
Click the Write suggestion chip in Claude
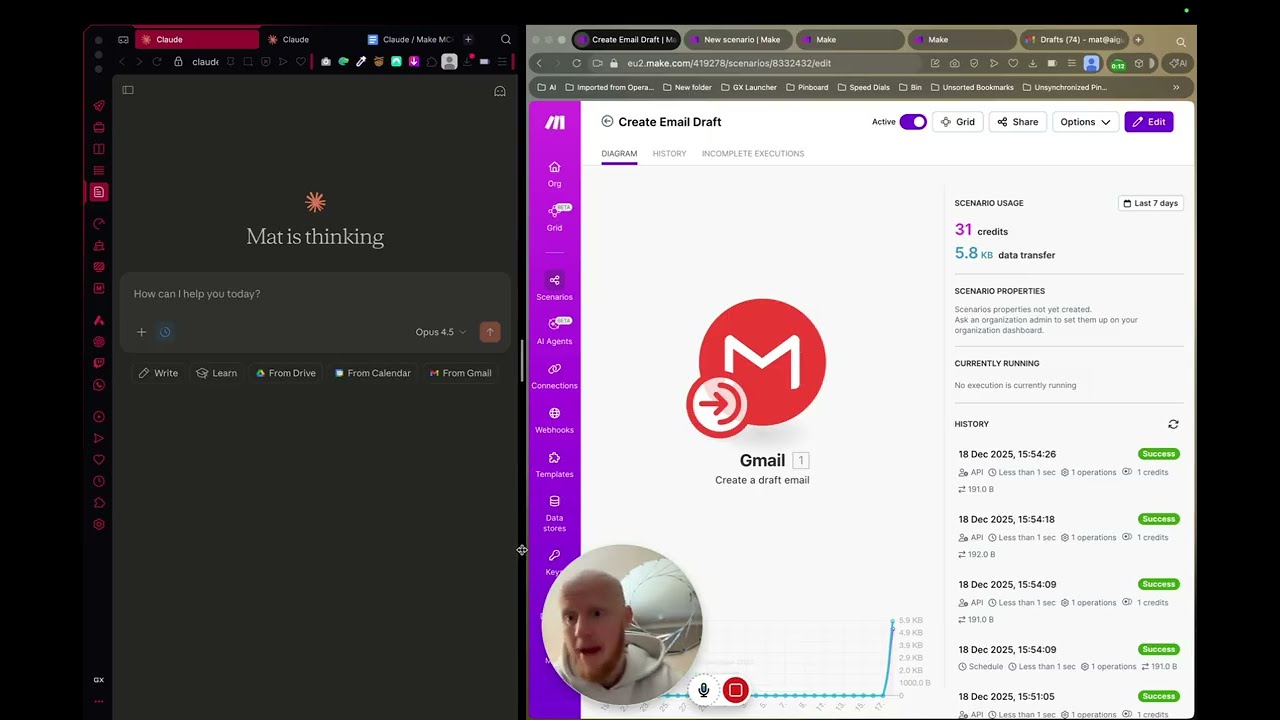pyautogui.click(x=158, y=373)
